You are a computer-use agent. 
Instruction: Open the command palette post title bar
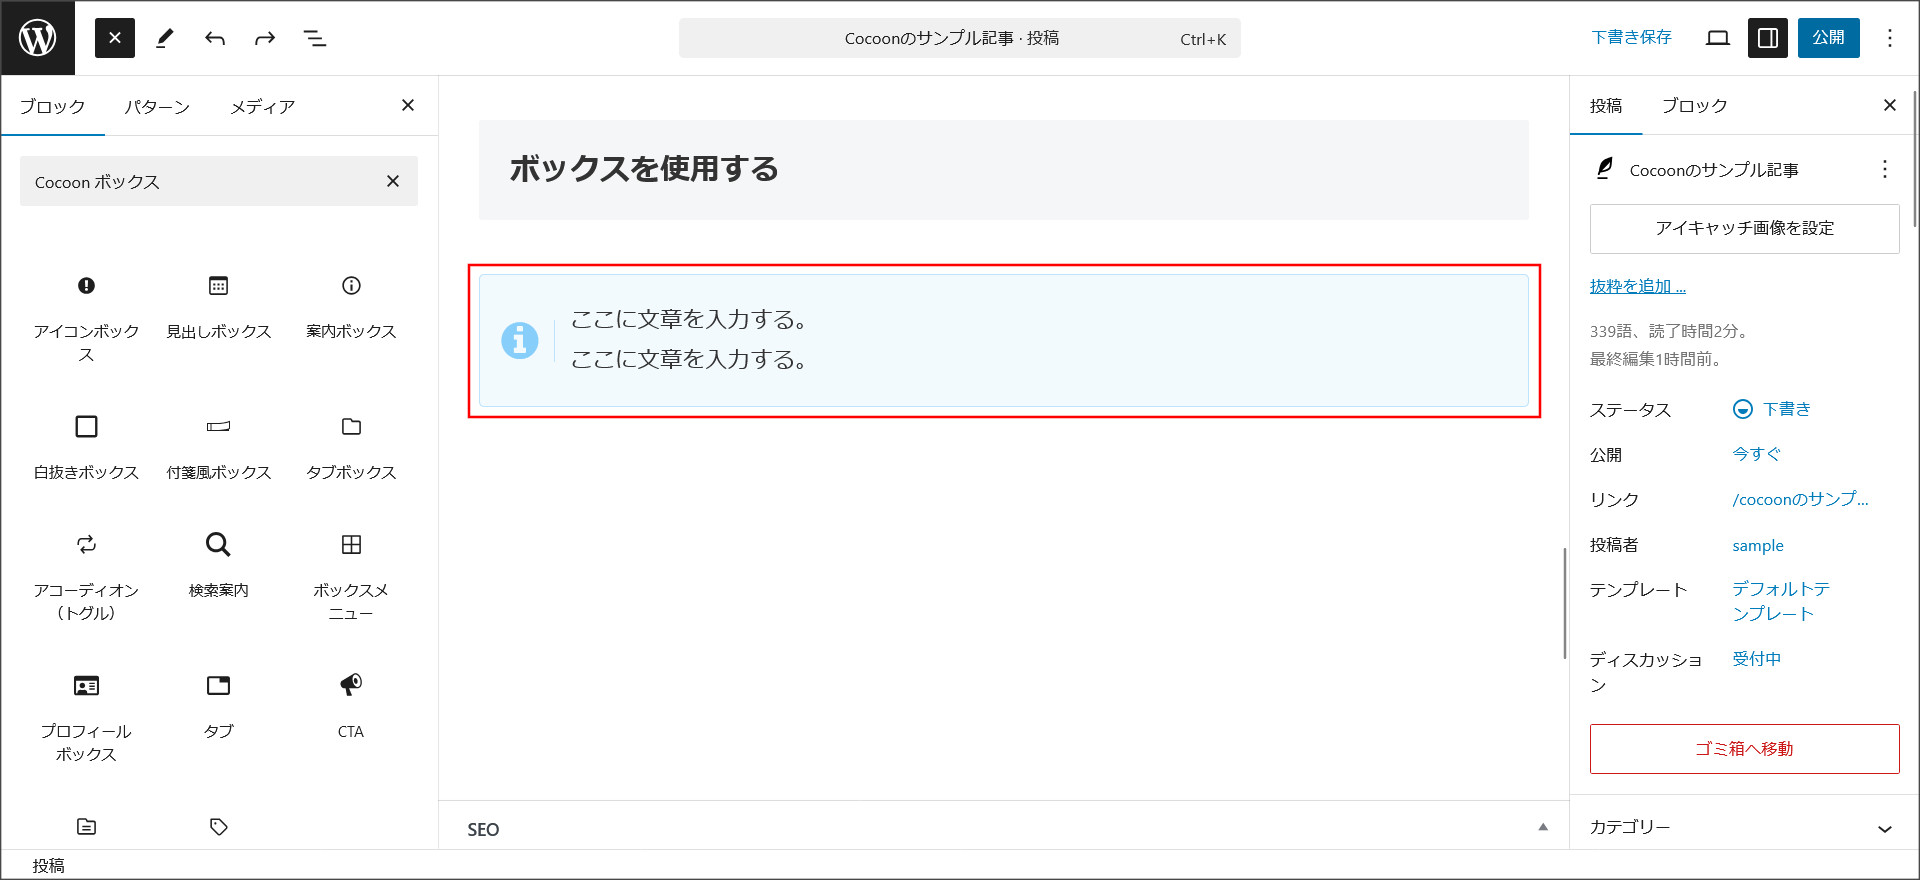click(960, 38)
